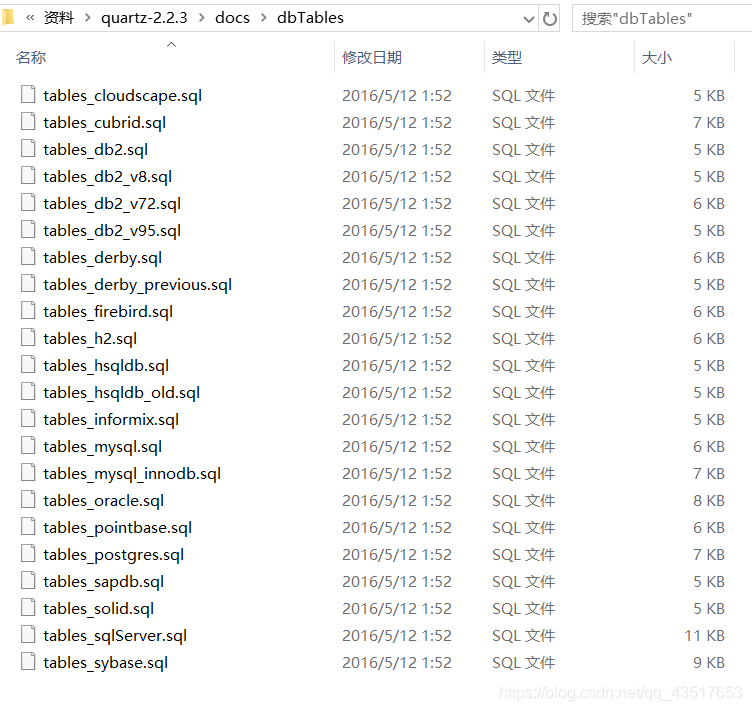
Task: Sort files by 修改日期 column
Action: [372, 58]
